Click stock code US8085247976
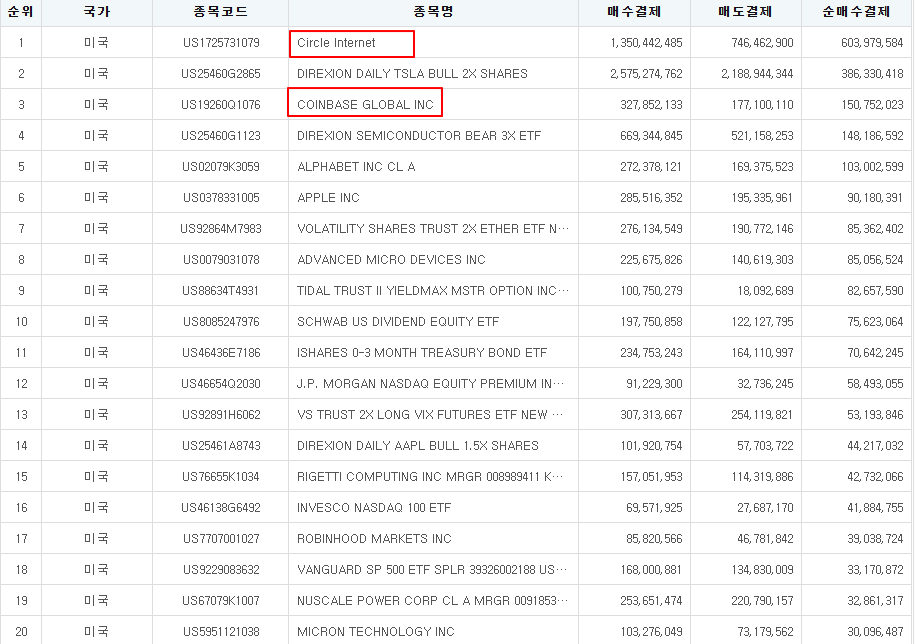 (x=221, y=321)
